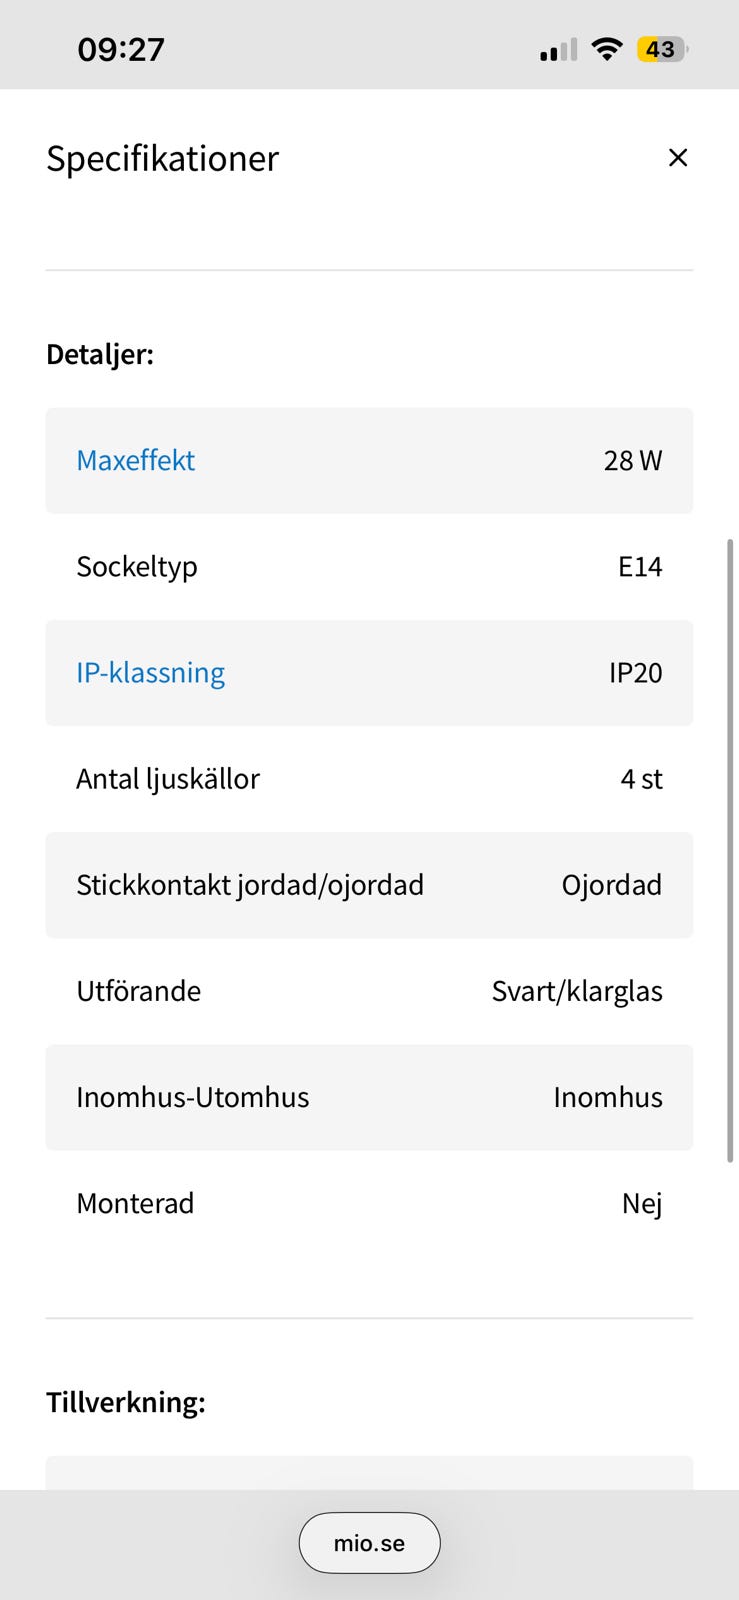The image size is (739, 1600).
Task: Click the Tillverkning section heading
Action: point(126,1402)
